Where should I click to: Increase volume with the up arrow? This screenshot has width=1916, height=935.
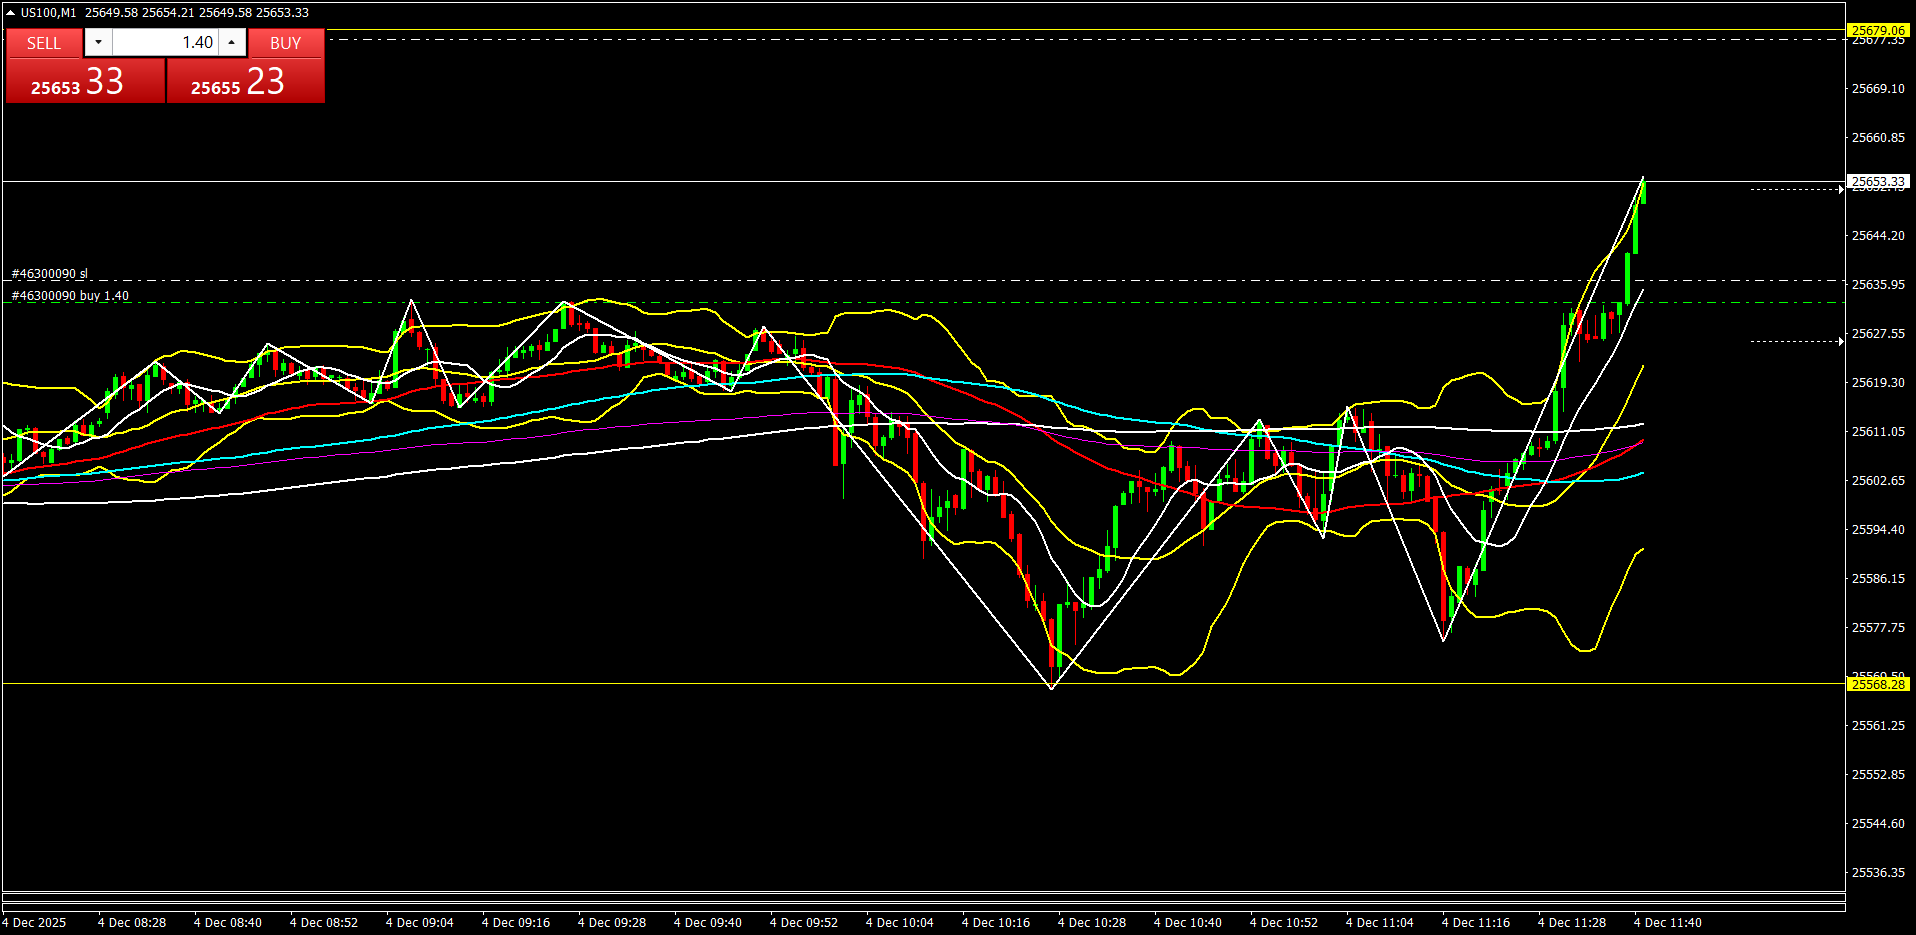tap(232, 42)
